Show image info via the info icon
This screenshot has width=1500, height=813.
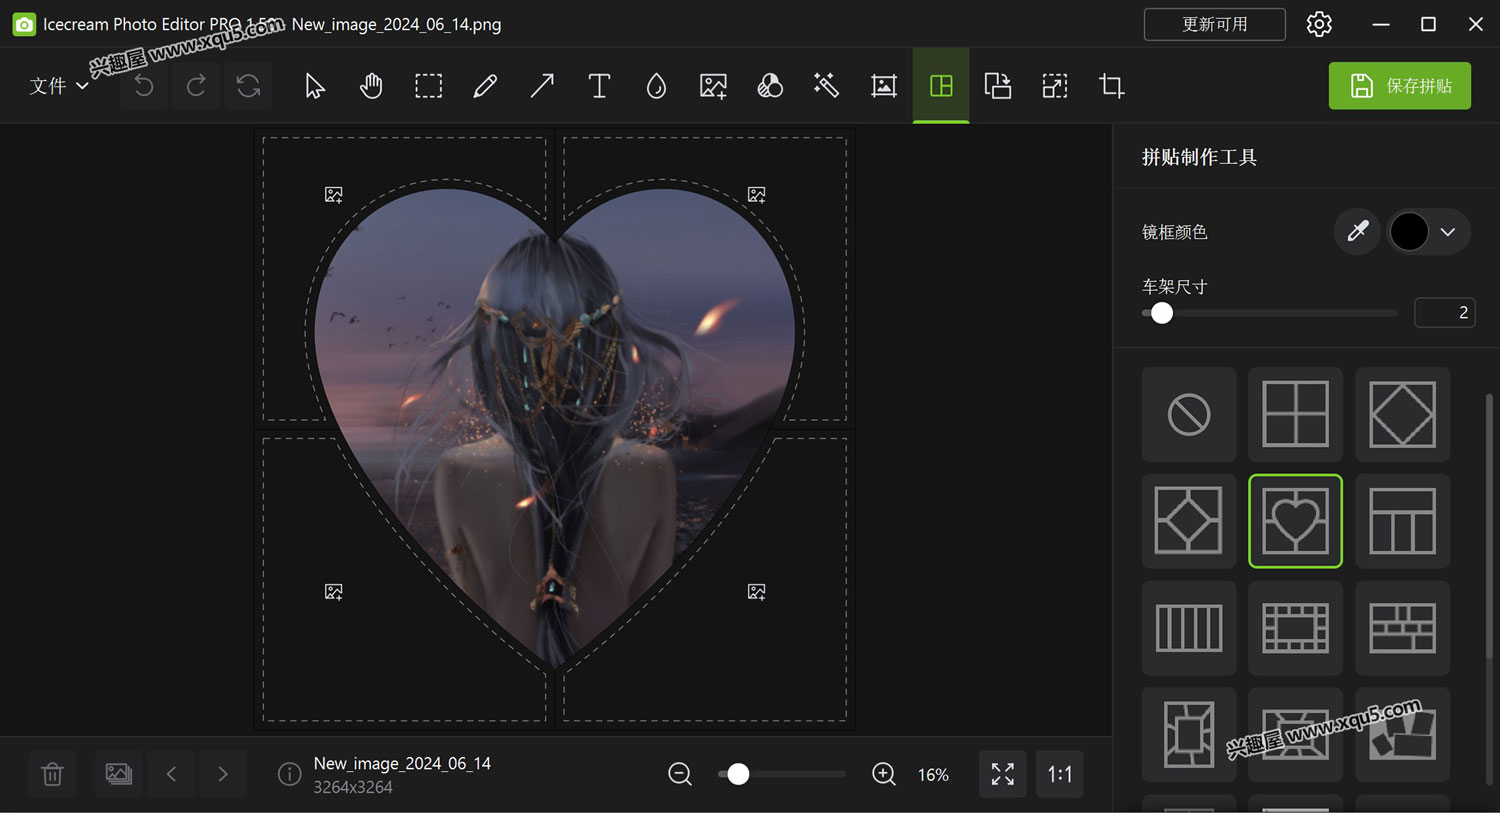(289, 774)
